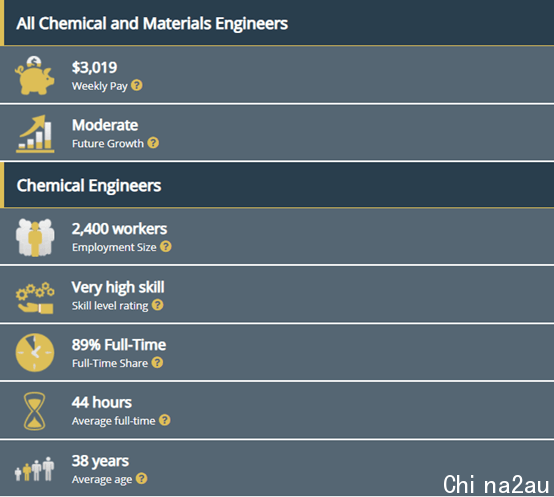Click the Very high skill text
Image resolution: width=554 pixels, height=497 pixels.
(118, 287)
